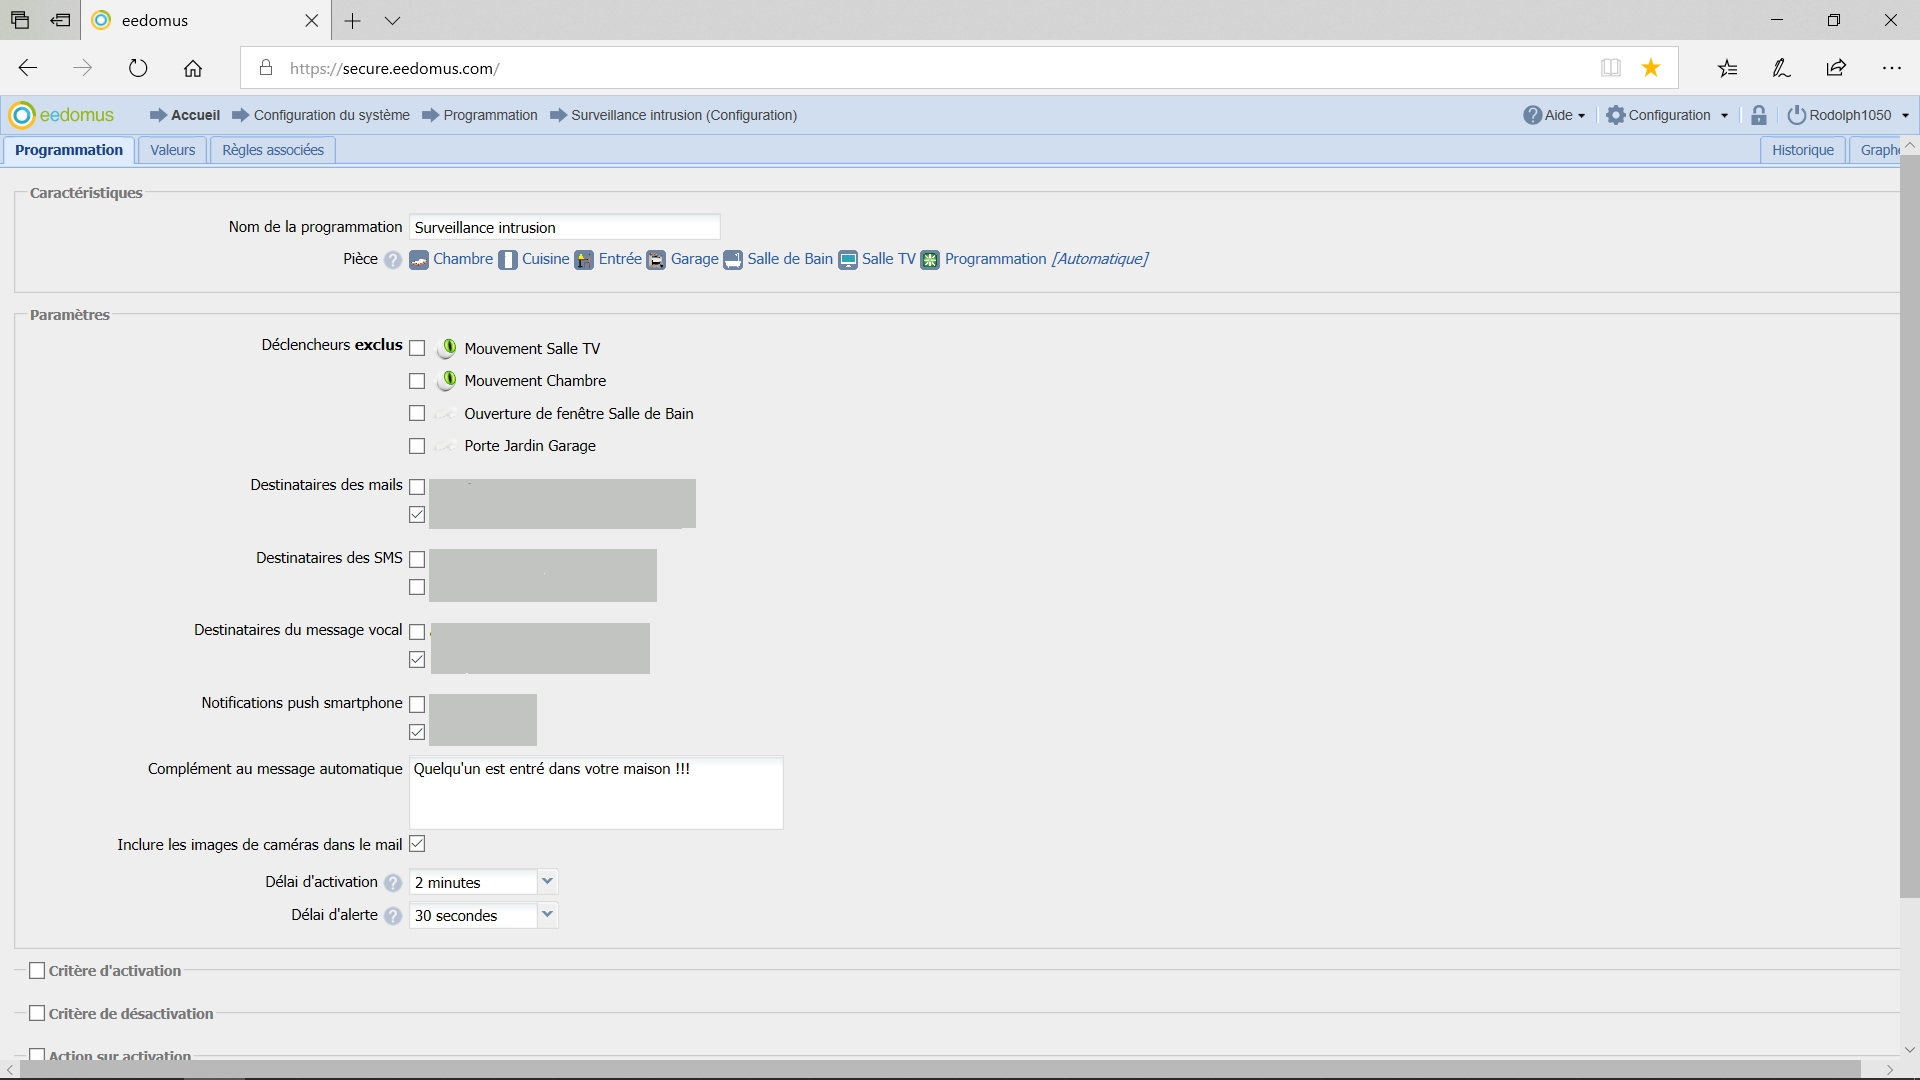This screenshot has height=1080, width=1920.
Task: Expand the Critère d'activation section
Action: [x=37, y=970]
